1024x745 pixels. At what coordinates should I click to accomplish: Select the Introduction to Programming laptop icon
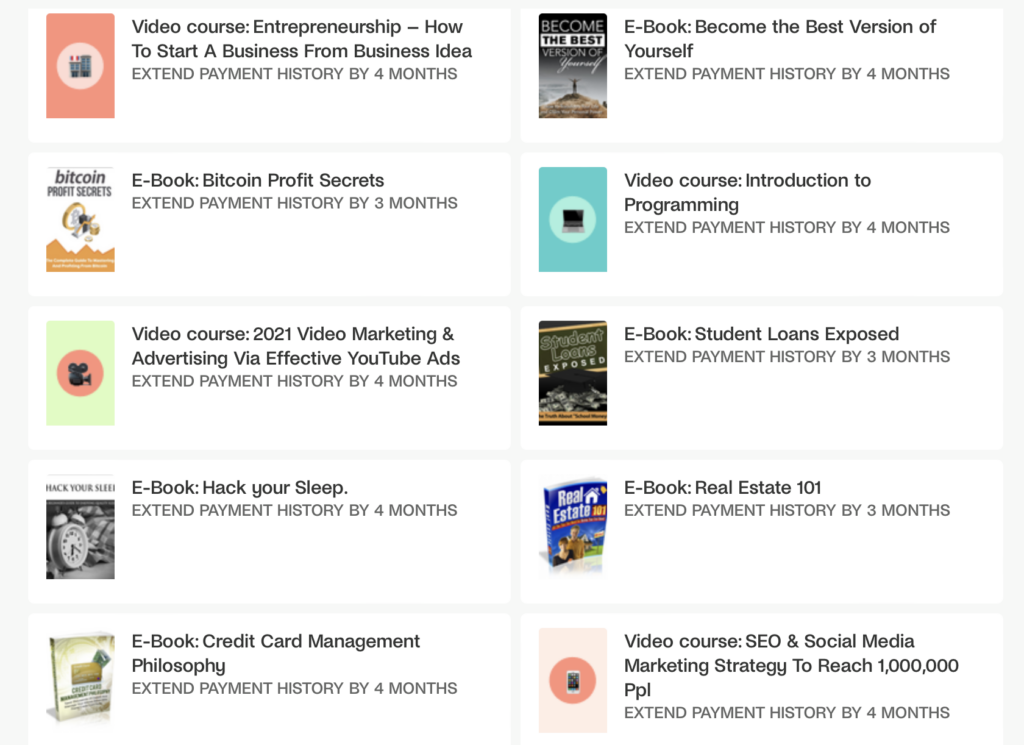click(x=573, y=219)
